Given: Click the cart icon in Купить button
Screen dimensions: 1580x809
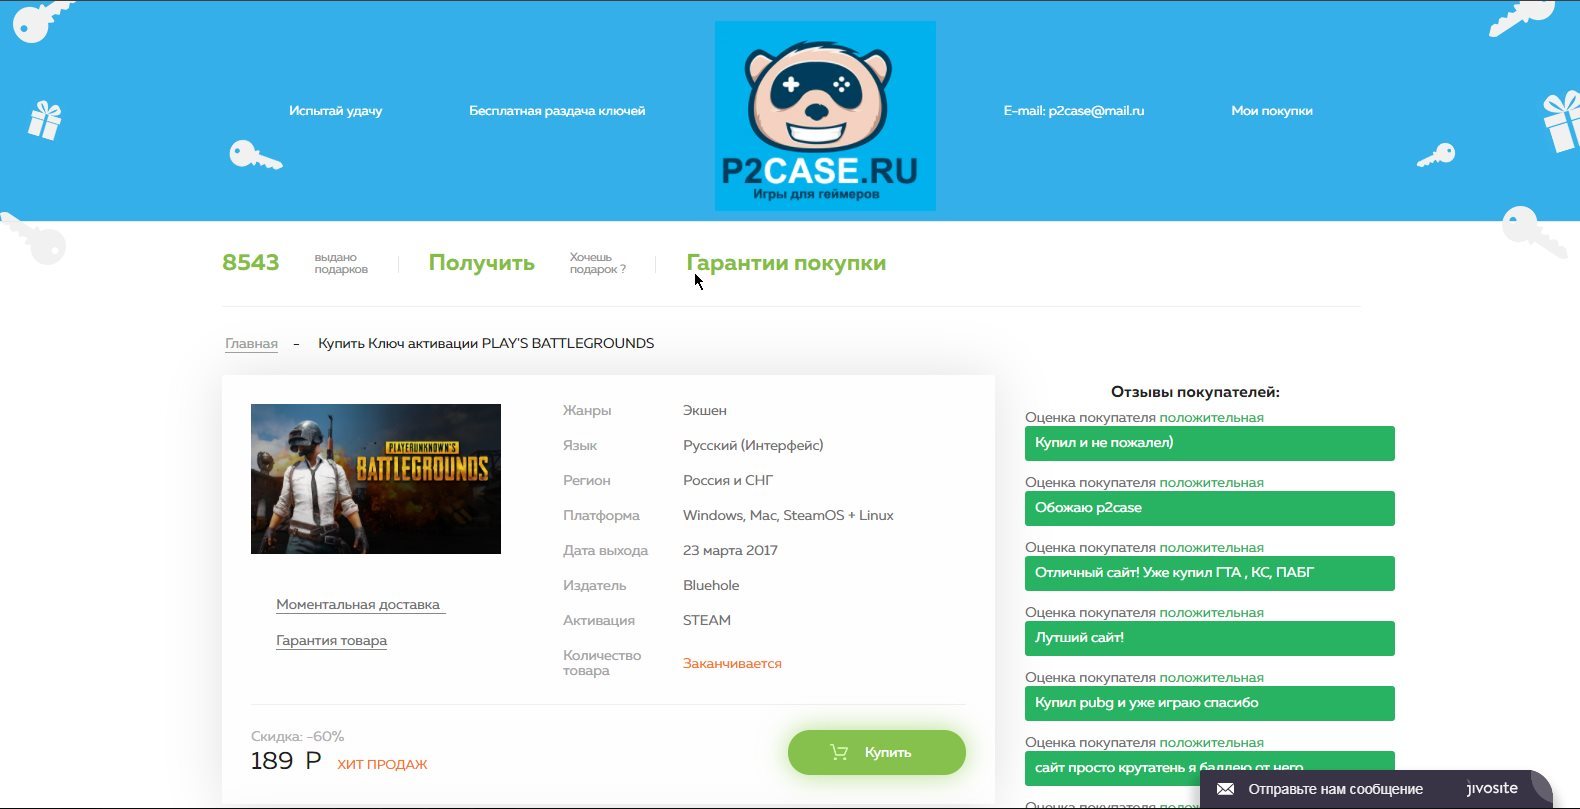Looking at the screenshot, I should [839, 753].
